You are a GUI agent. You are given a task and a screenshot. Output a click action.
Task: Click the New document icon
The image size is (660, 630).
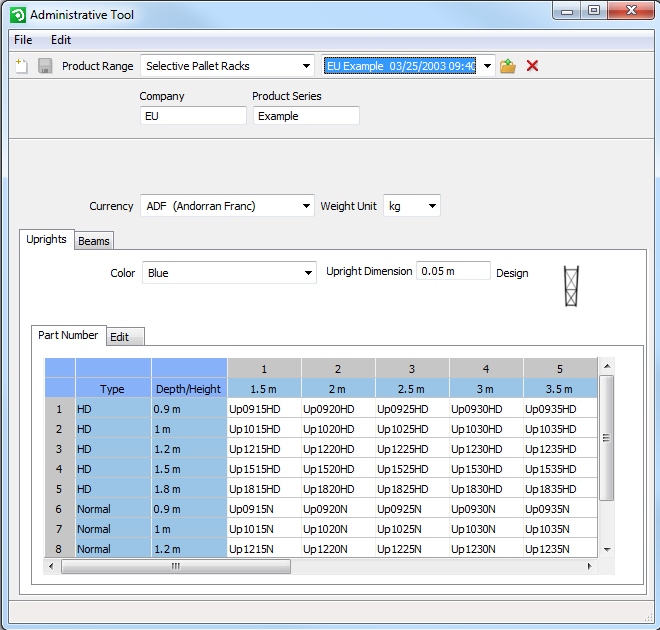(x=21, y=66)
